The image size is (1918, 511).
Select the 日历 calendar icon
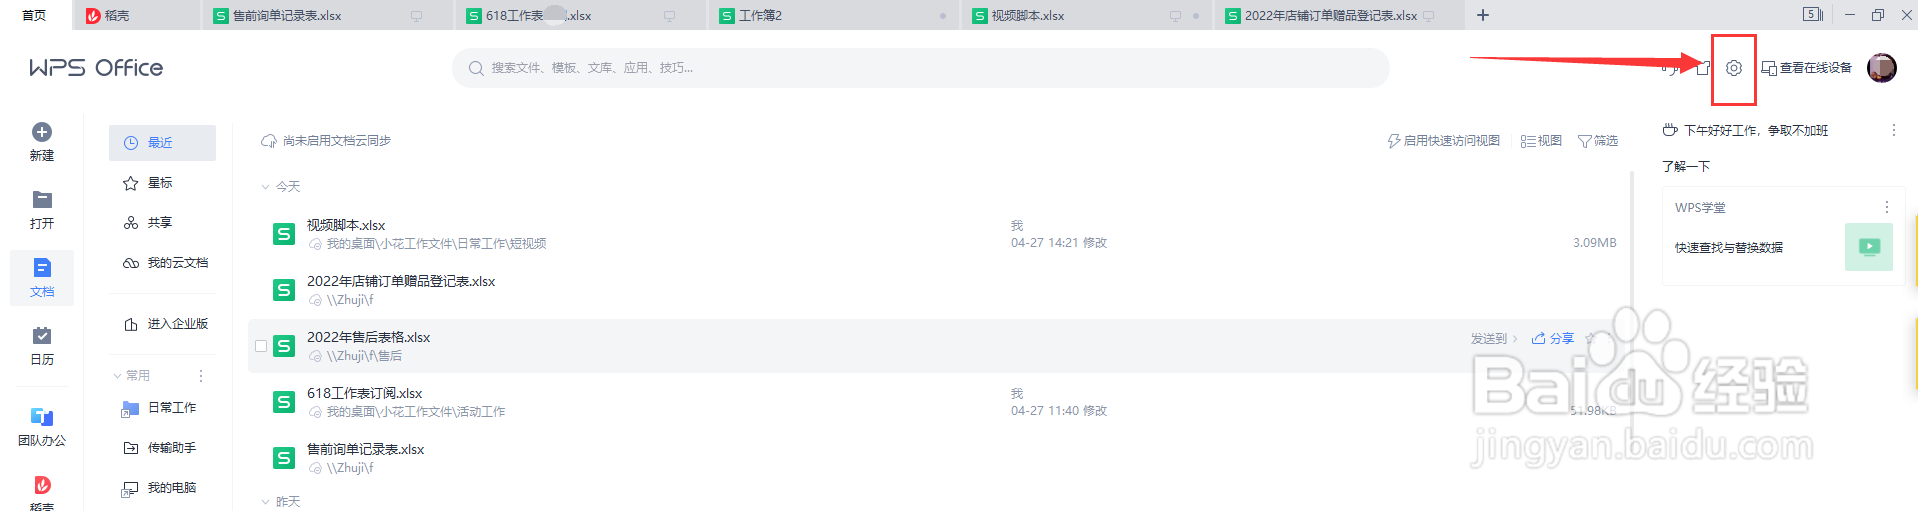(42, 336)
